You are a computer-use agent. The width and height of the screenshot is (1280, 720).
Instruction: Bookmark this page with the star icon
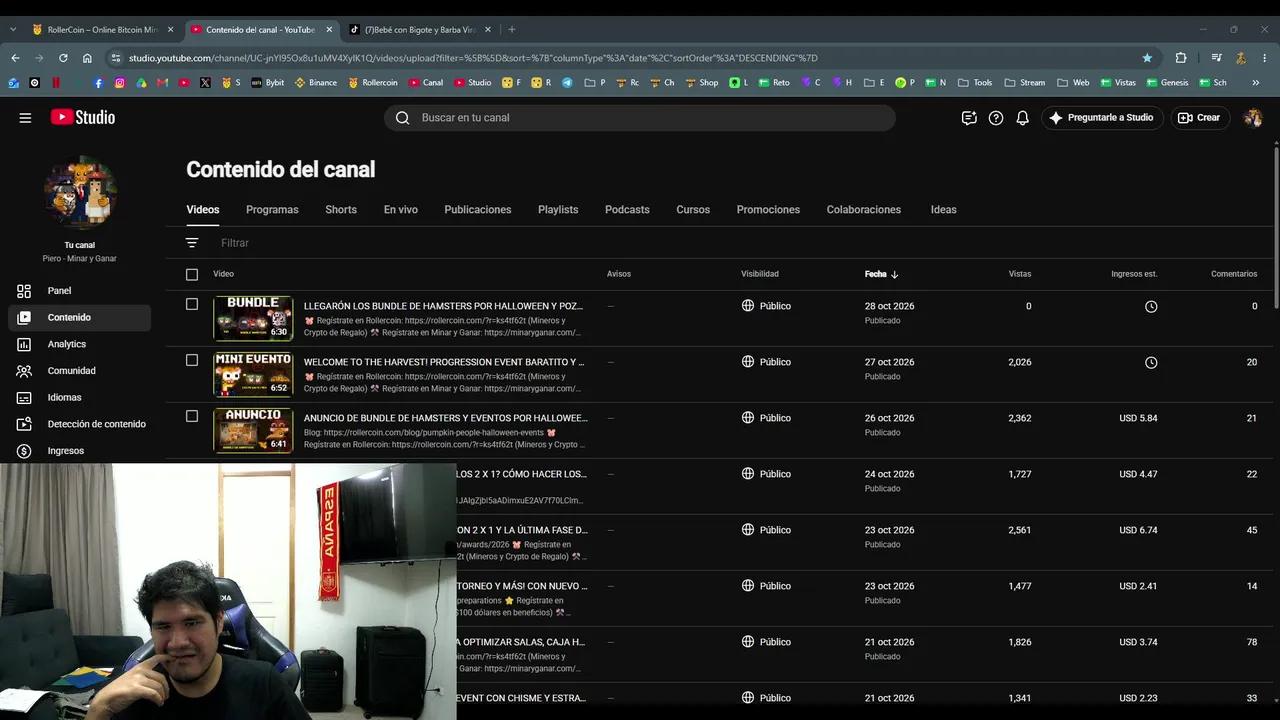(x=1147, y=58)
